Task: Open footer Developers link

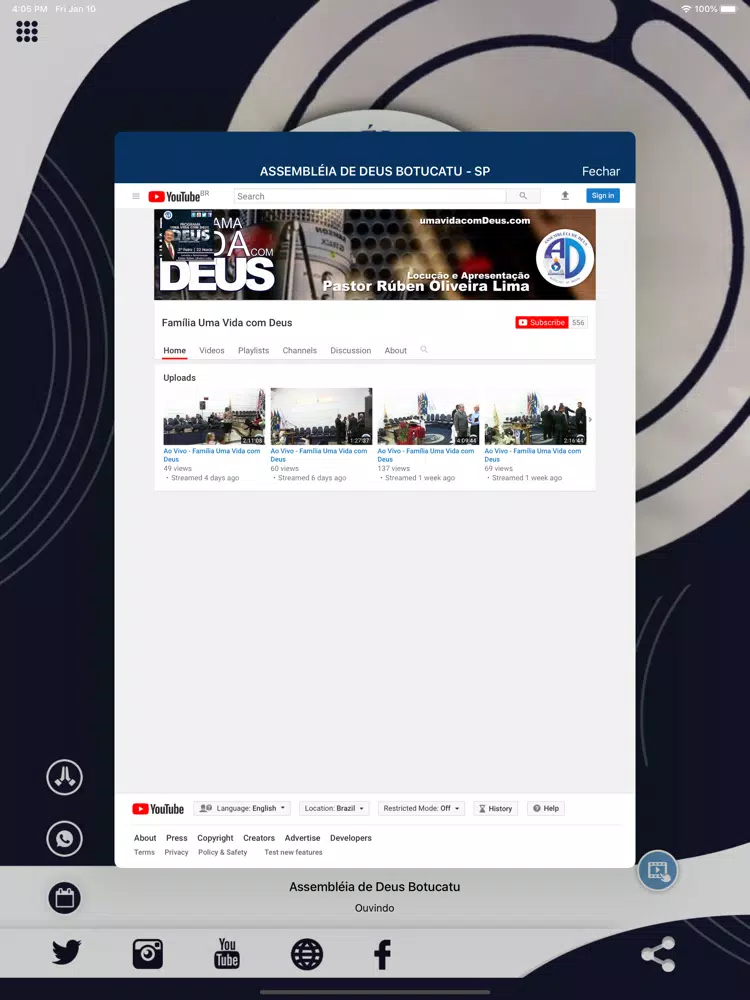Action: (x=351, y=838)
